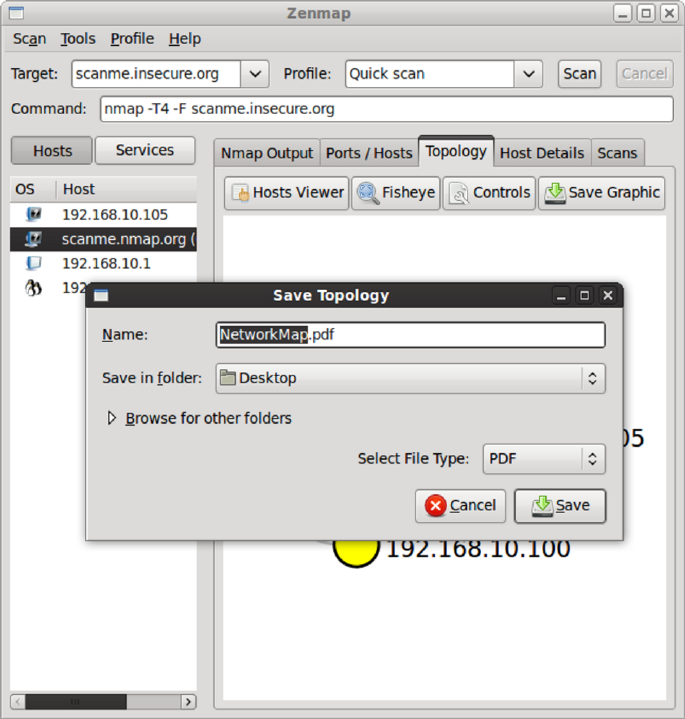This screenshot has height=719, width=685.
Task: Close the Zenmap main window
Action: coord(669,13)
